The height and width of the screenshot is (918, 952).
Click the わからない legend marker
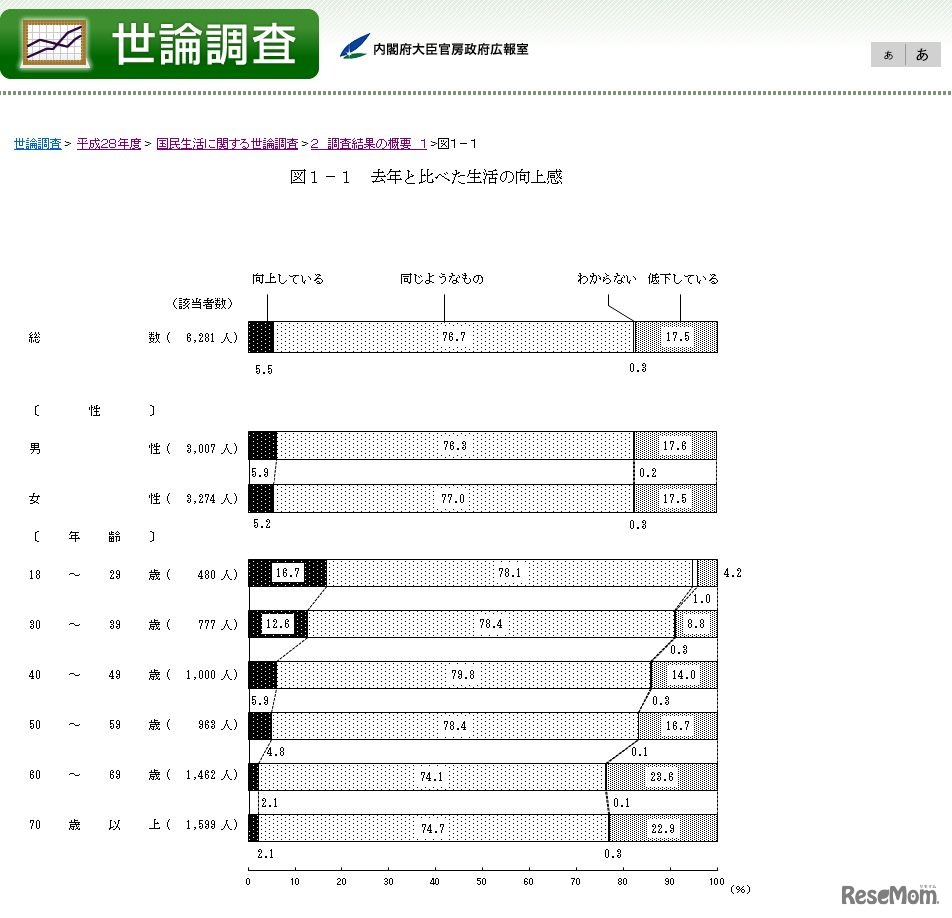pos(606,279)
